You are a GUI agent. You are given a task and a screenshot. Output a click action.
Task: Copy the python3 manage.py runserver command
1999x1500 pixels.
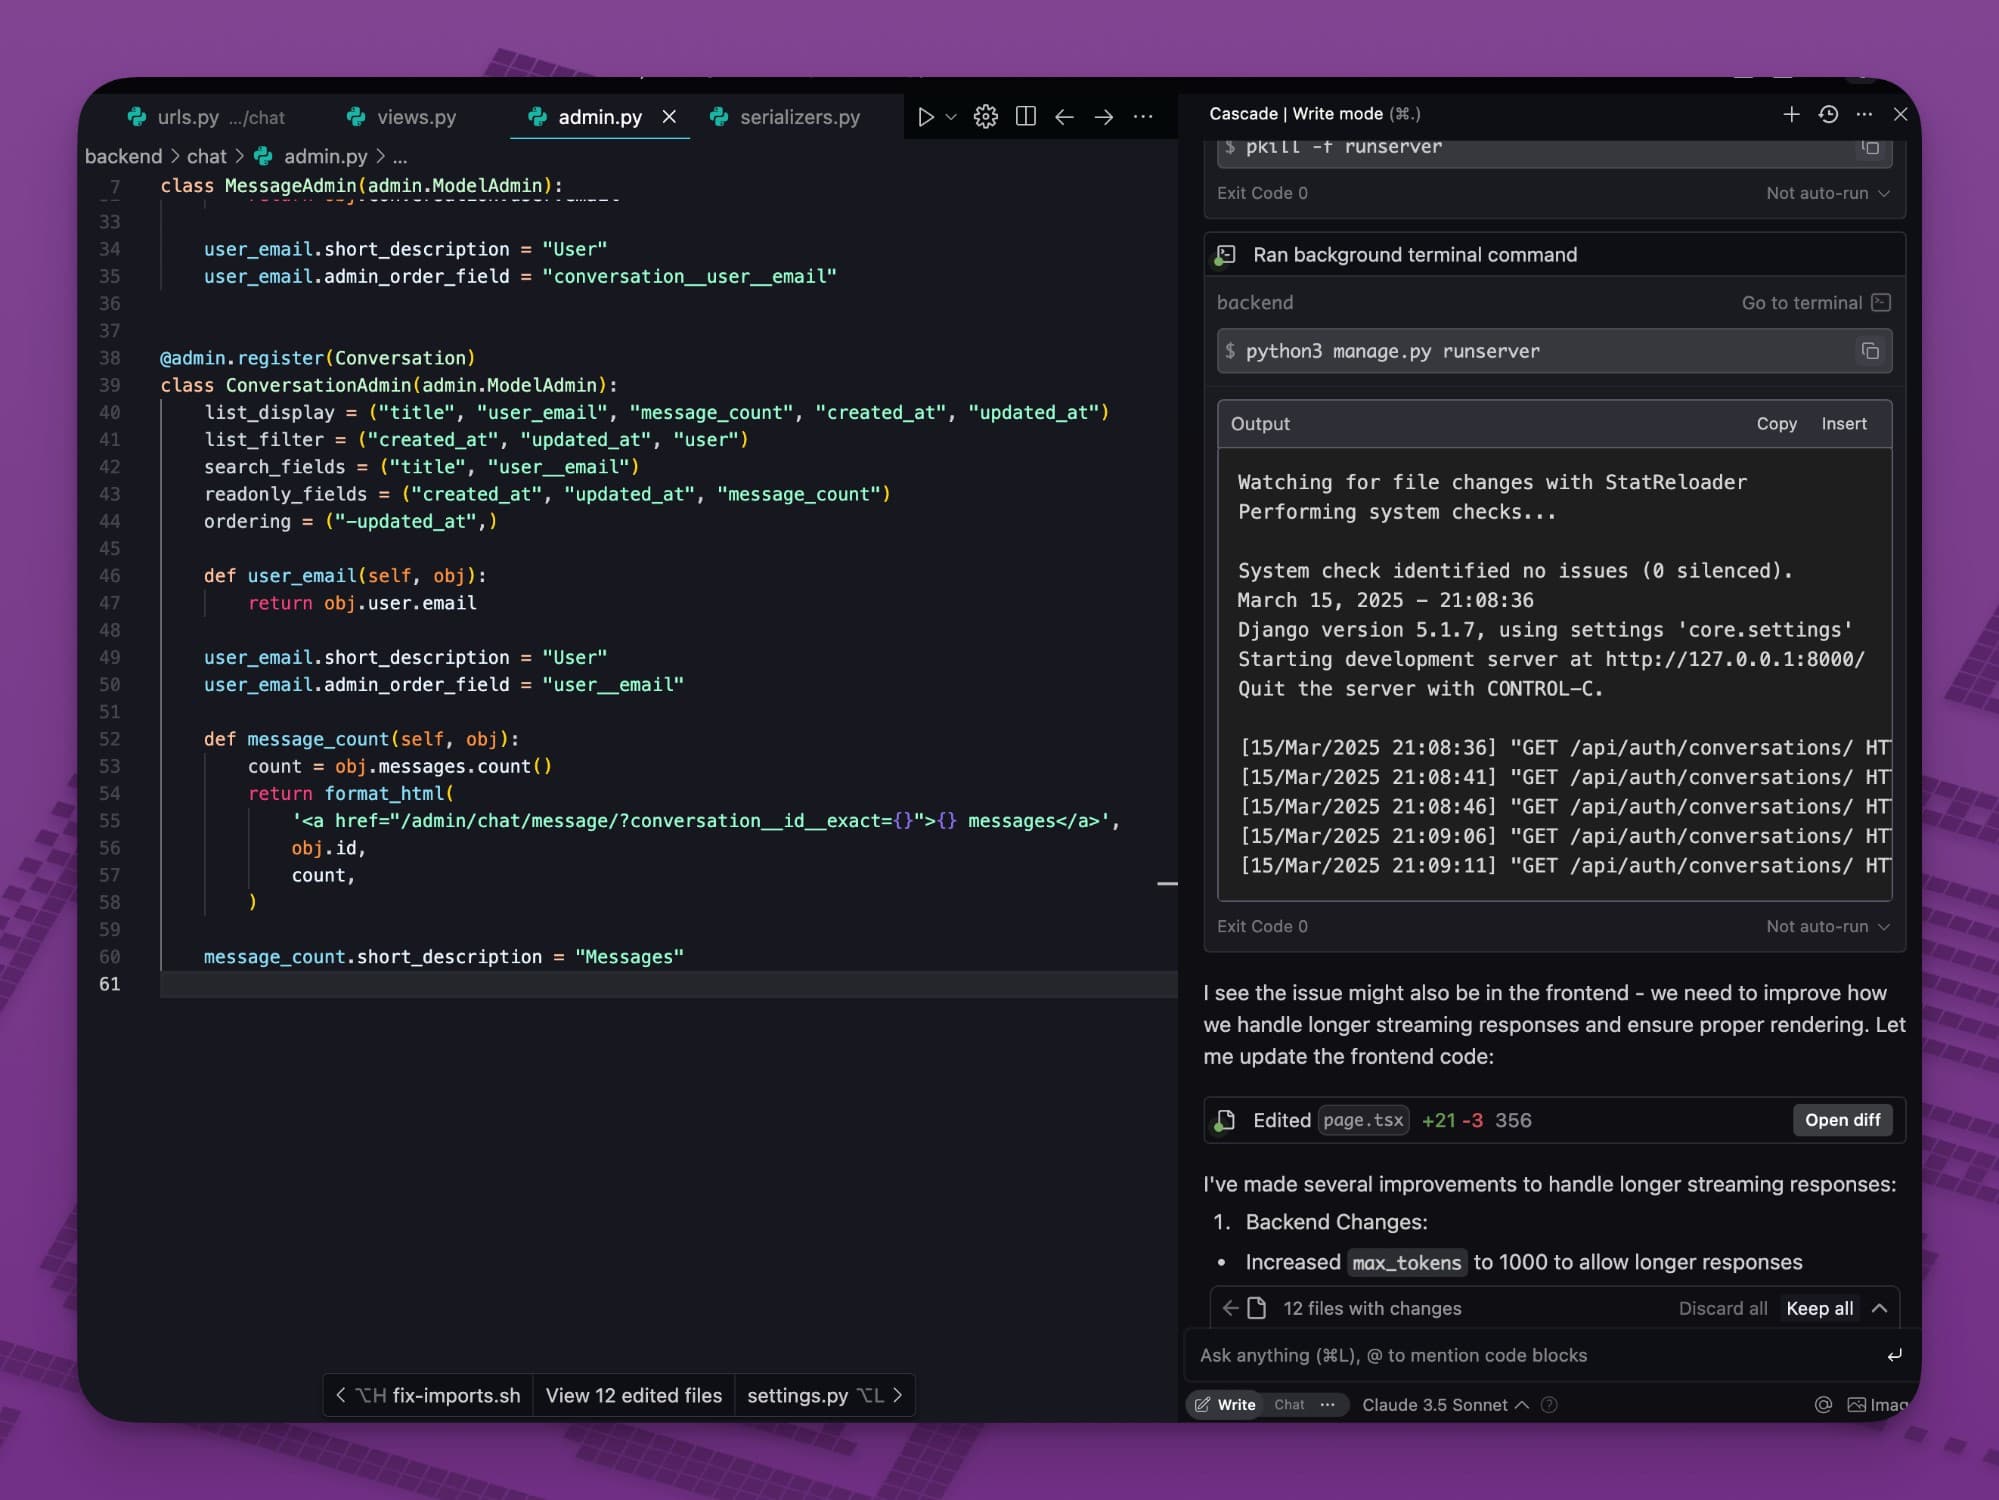(1869, 351)
